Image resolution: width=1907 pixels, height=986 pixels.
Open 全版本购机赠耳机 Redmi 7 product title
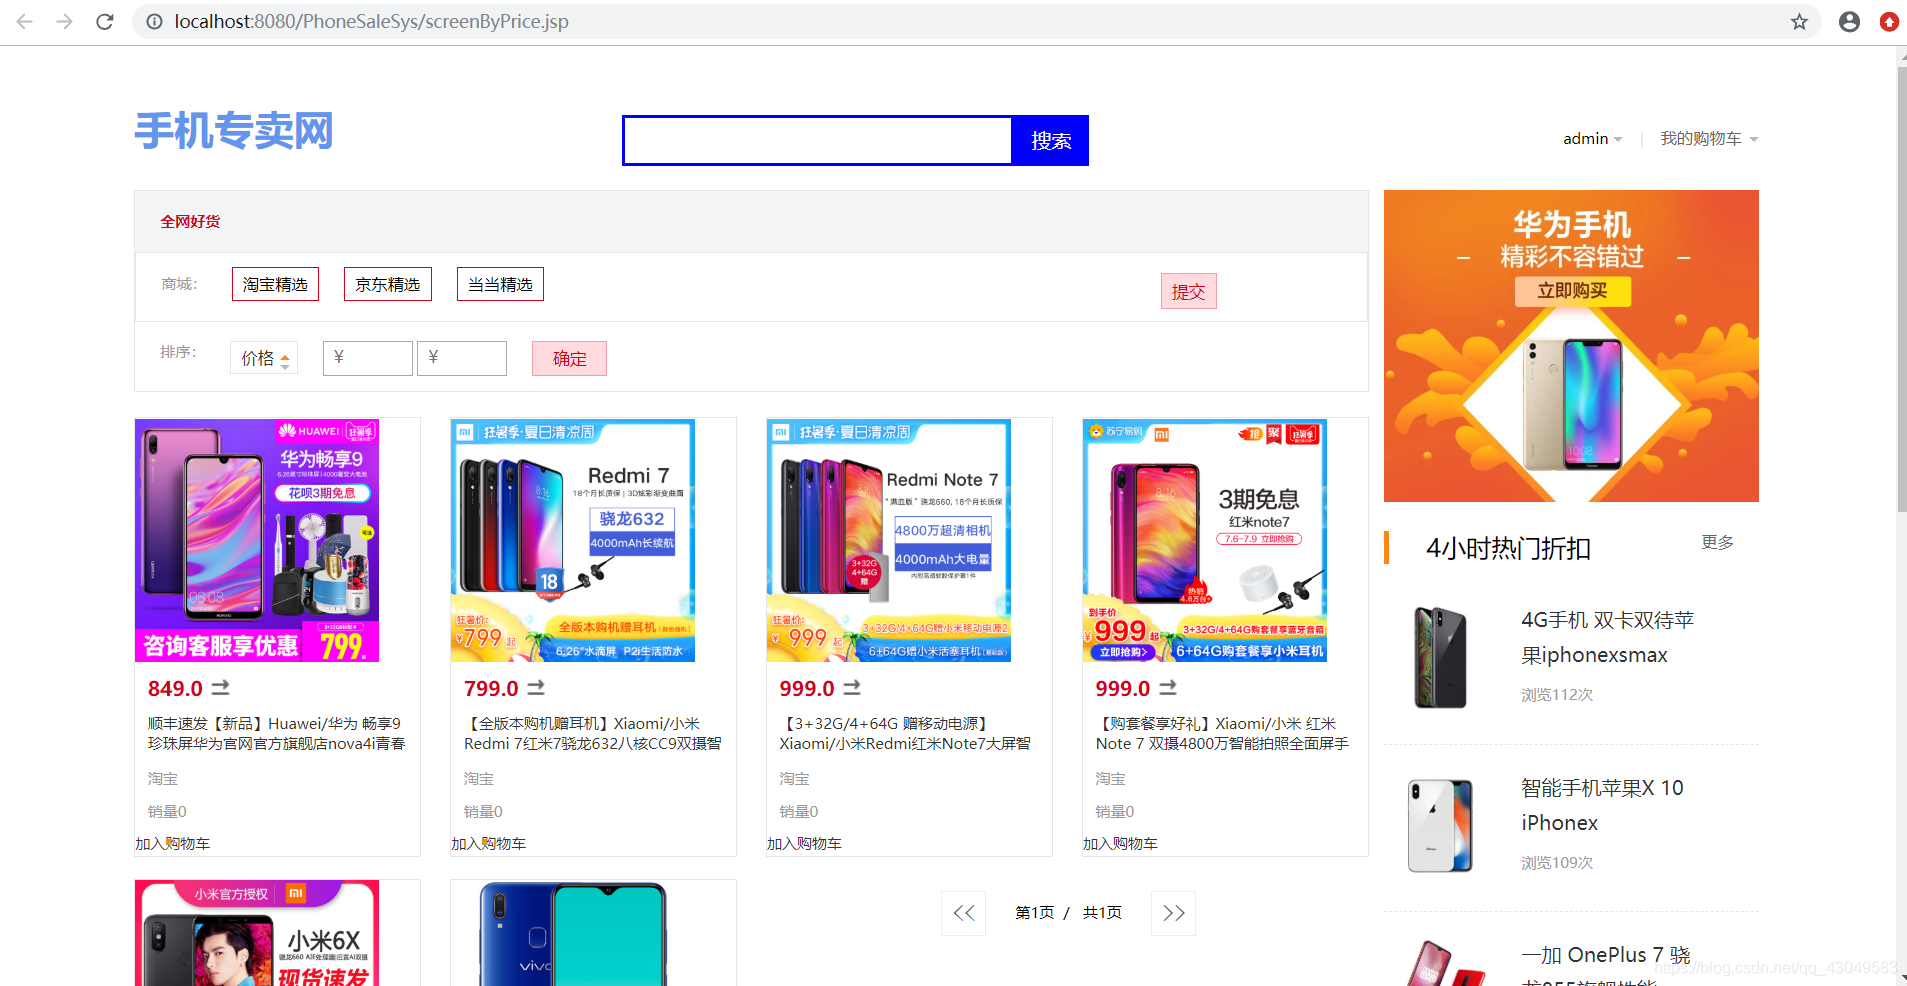coord(593,733)
